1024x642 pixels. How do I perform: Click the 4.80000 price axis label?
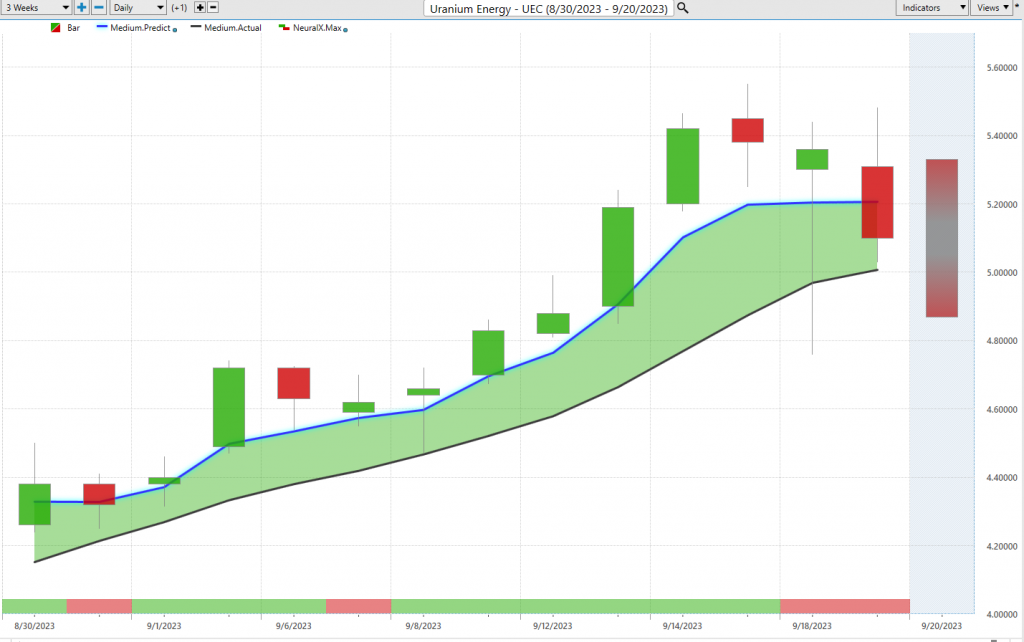(1002, 341)
